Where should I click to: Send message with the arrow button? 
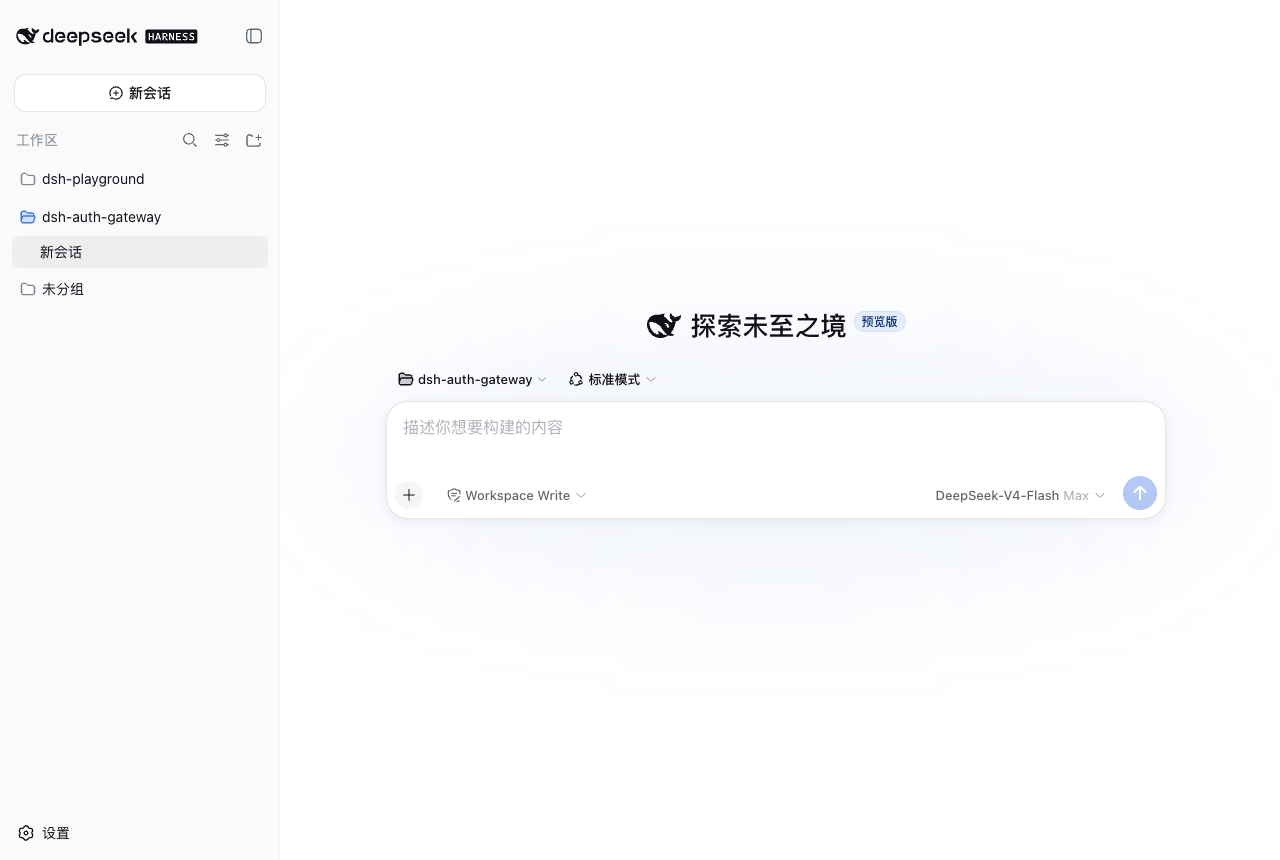click(1140, 493)
